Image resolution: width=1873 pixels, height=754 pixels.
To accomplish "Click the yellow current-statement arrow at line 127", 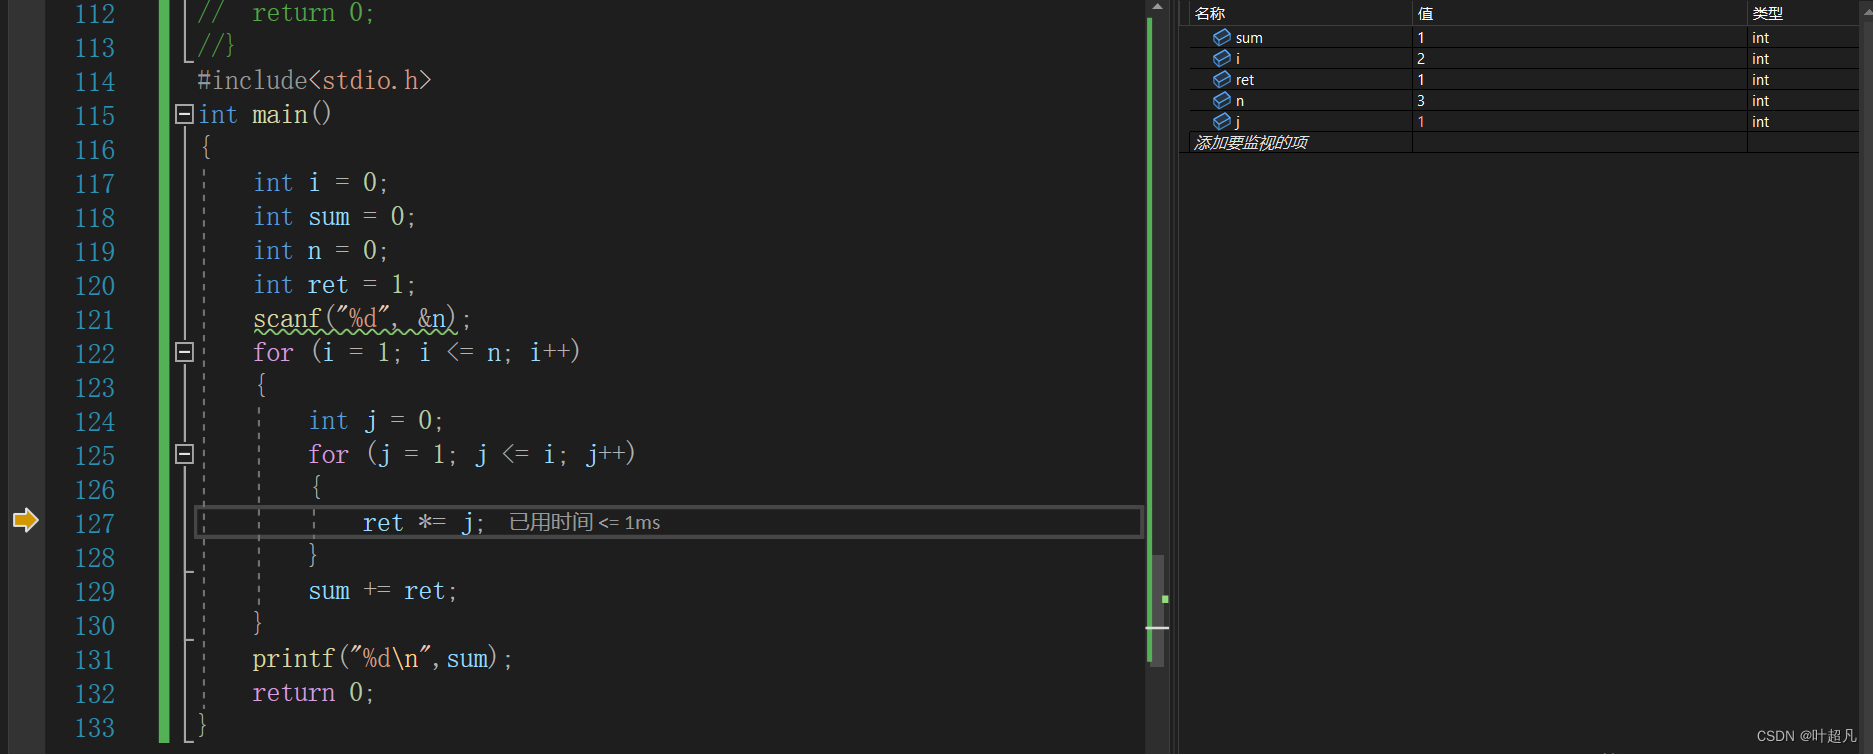I will click(x=25, y=520).
